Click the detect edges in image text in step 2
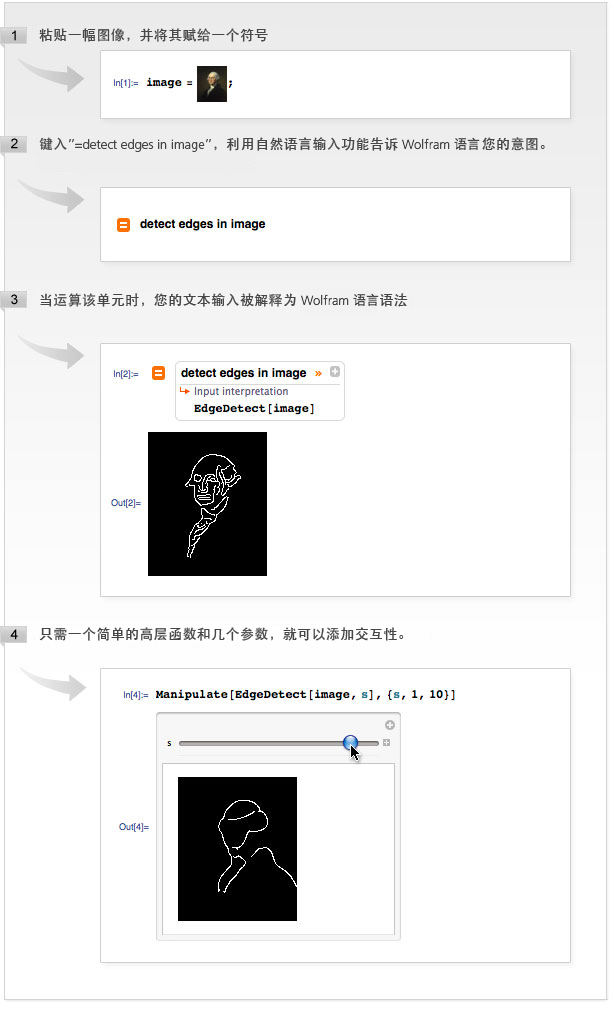The width and height of the screenshot is (614, 1010). (x=202, y=224)
